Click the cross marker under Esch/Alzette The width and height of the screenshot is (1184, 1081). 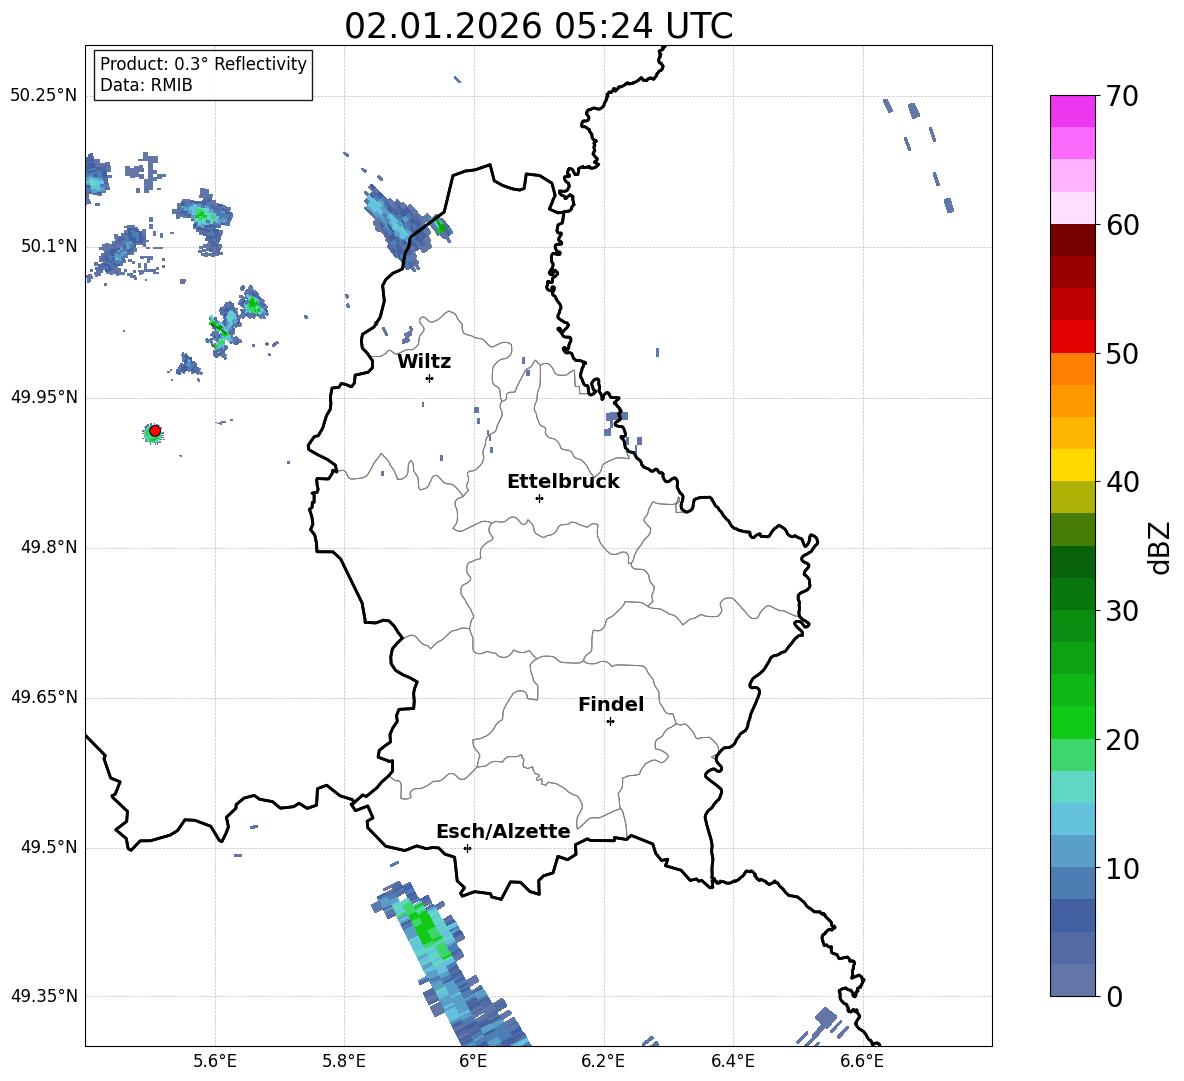point(467,848)
